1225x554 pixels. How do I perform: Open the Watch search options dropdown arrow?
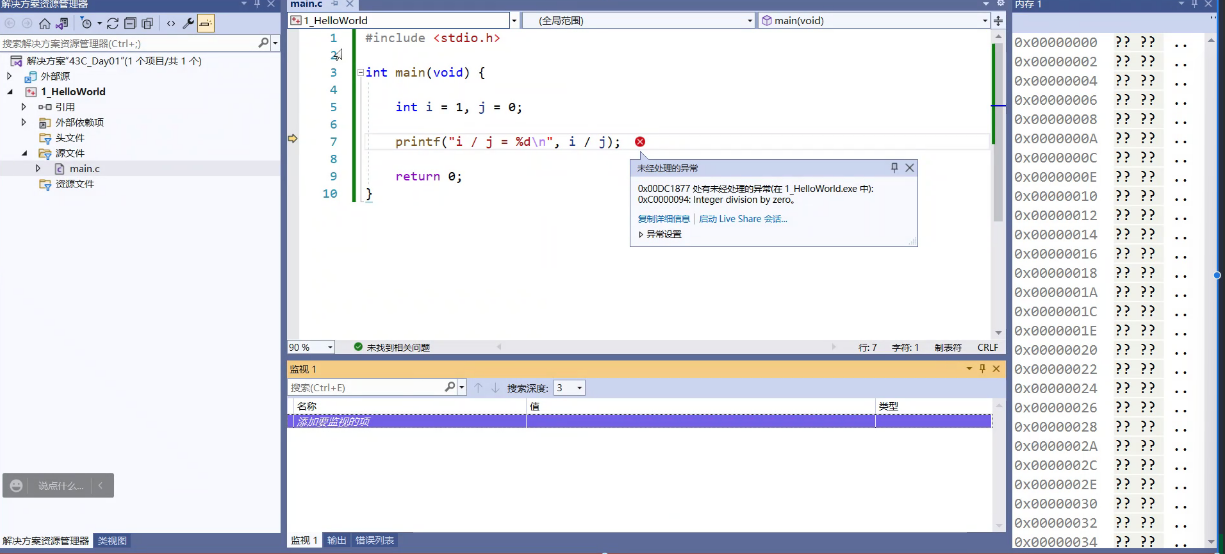(x=462, y=387)
